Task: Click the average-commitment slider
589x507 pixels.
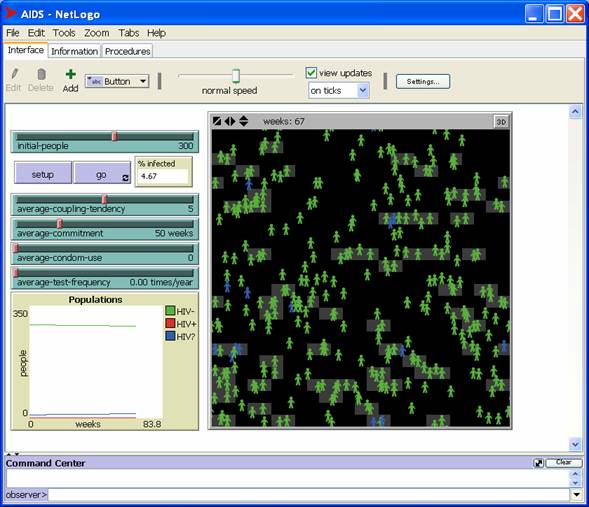Action: click(105, 229)
